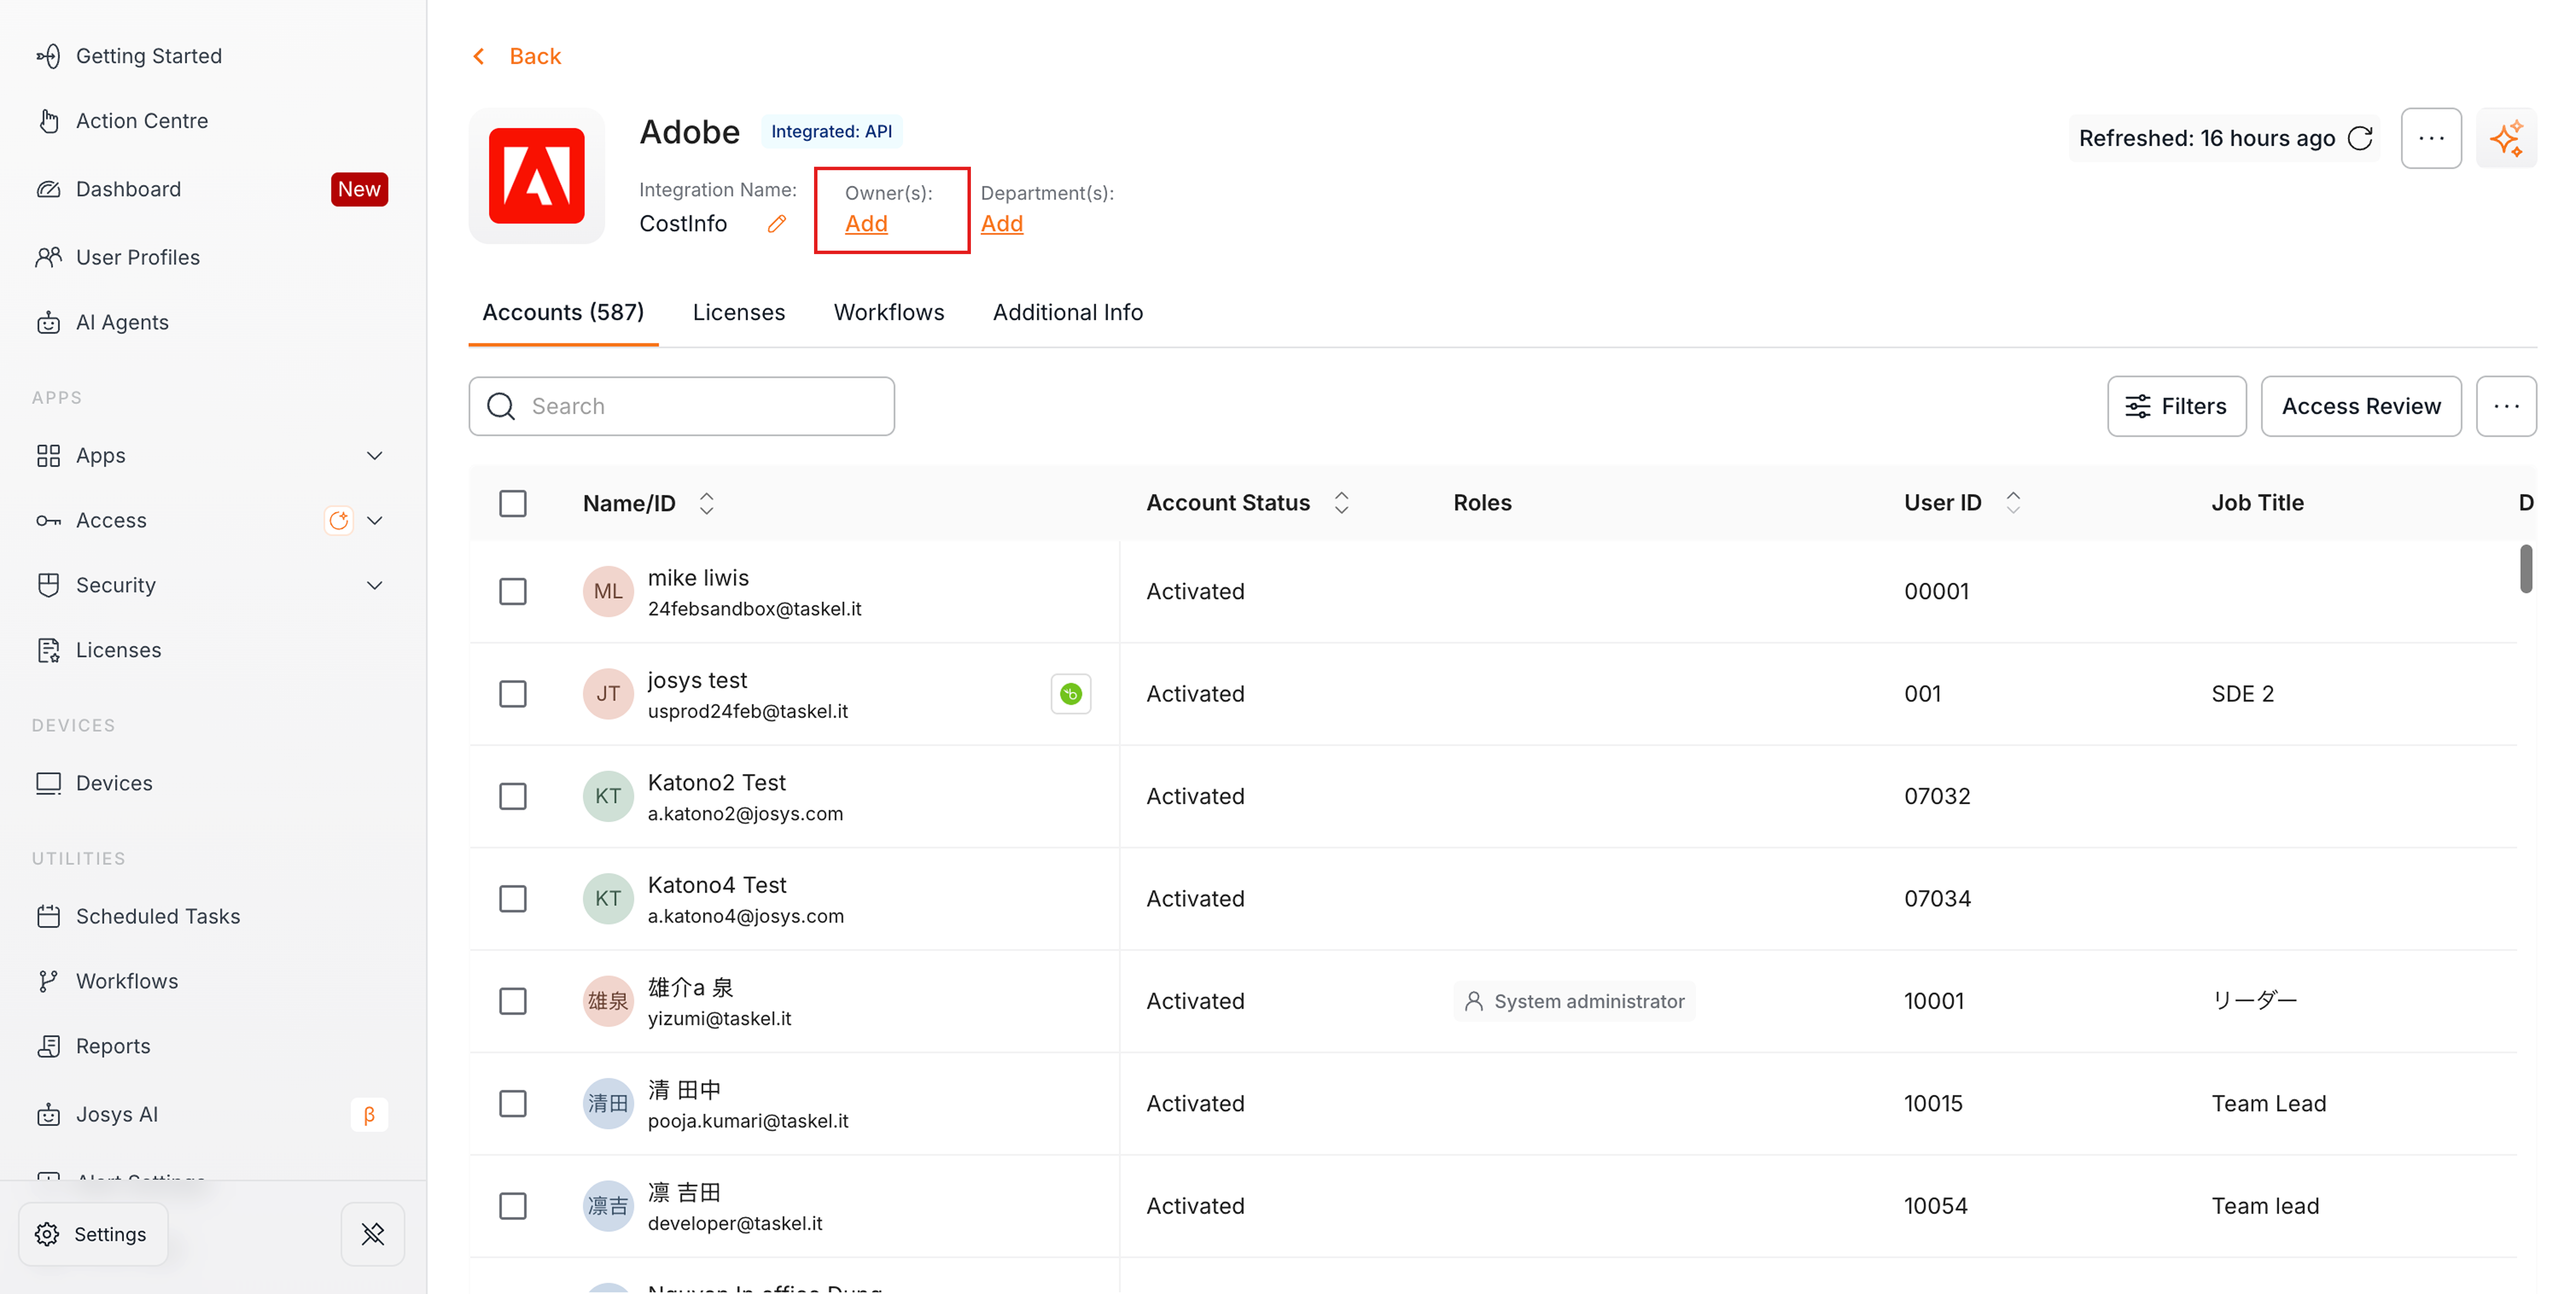Open Action Centre hand icon
This screenshot has height=1294, width=2576.
[x=48, y=121]
